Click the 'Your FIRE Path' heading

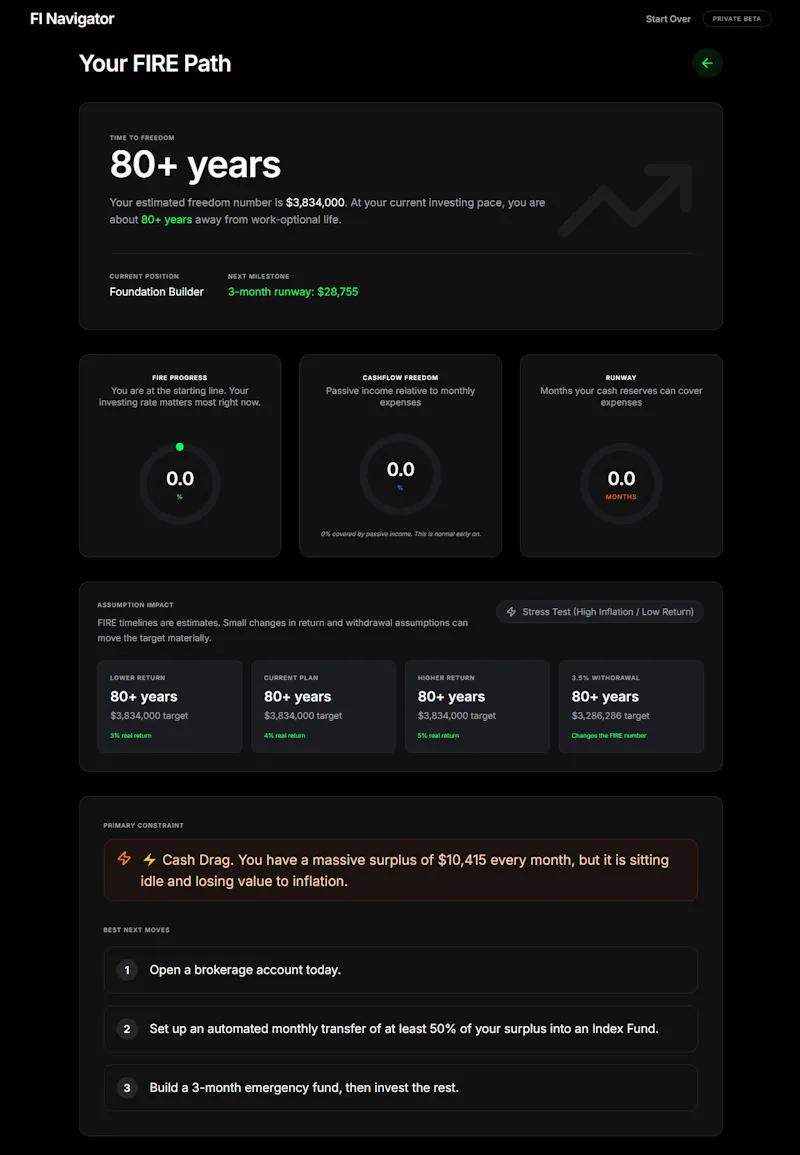tap(155, 63)
